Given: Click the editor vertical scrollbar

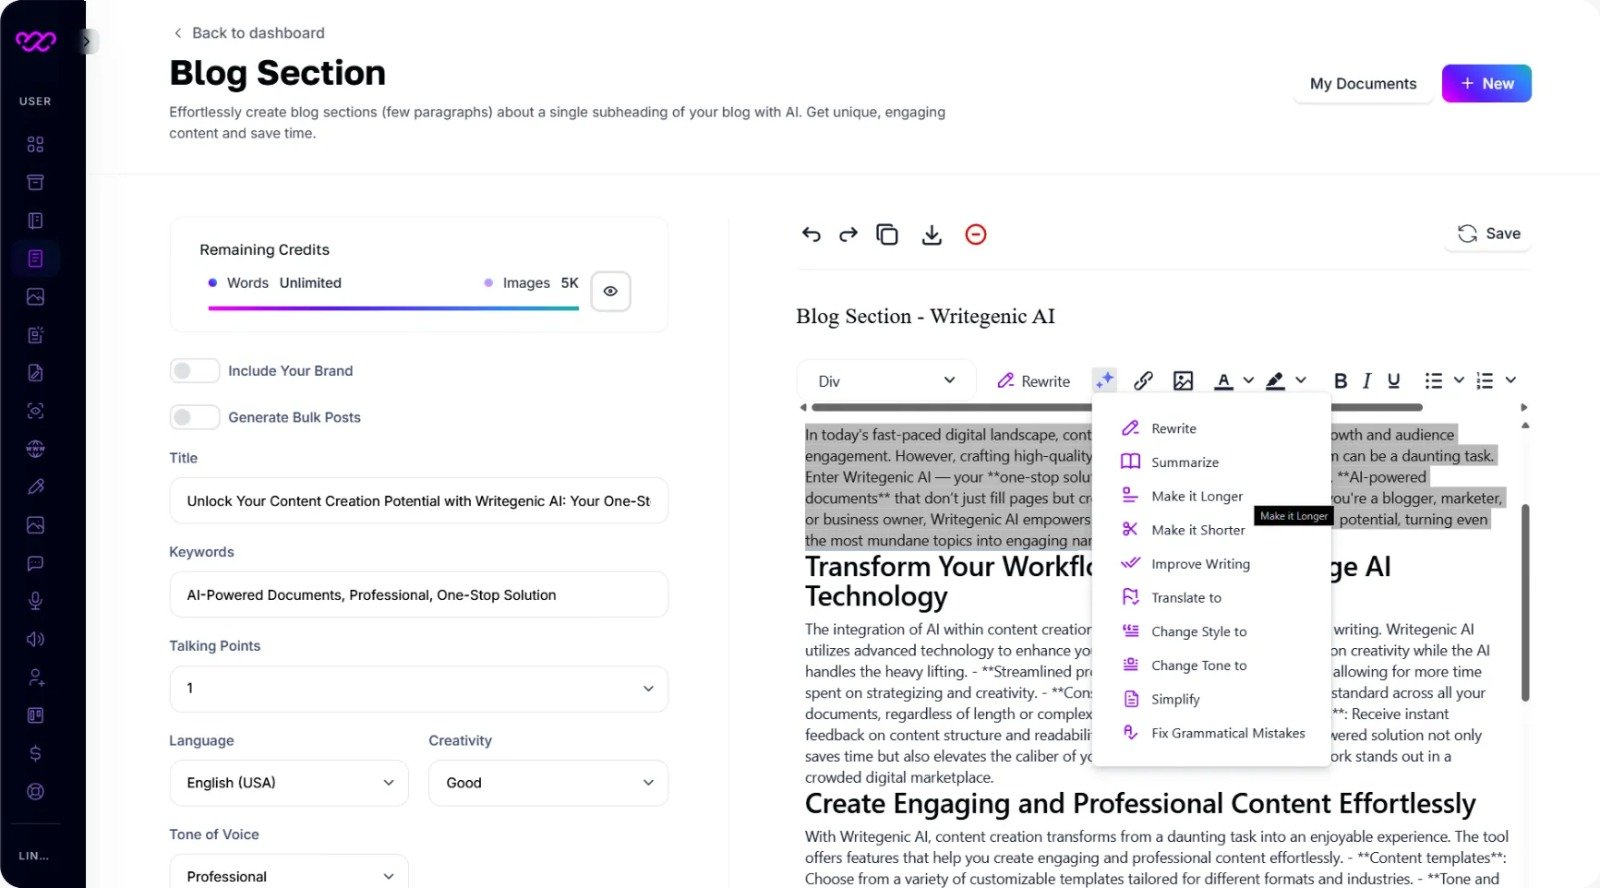Looking at the screenshot, I should pos(1525,602).
